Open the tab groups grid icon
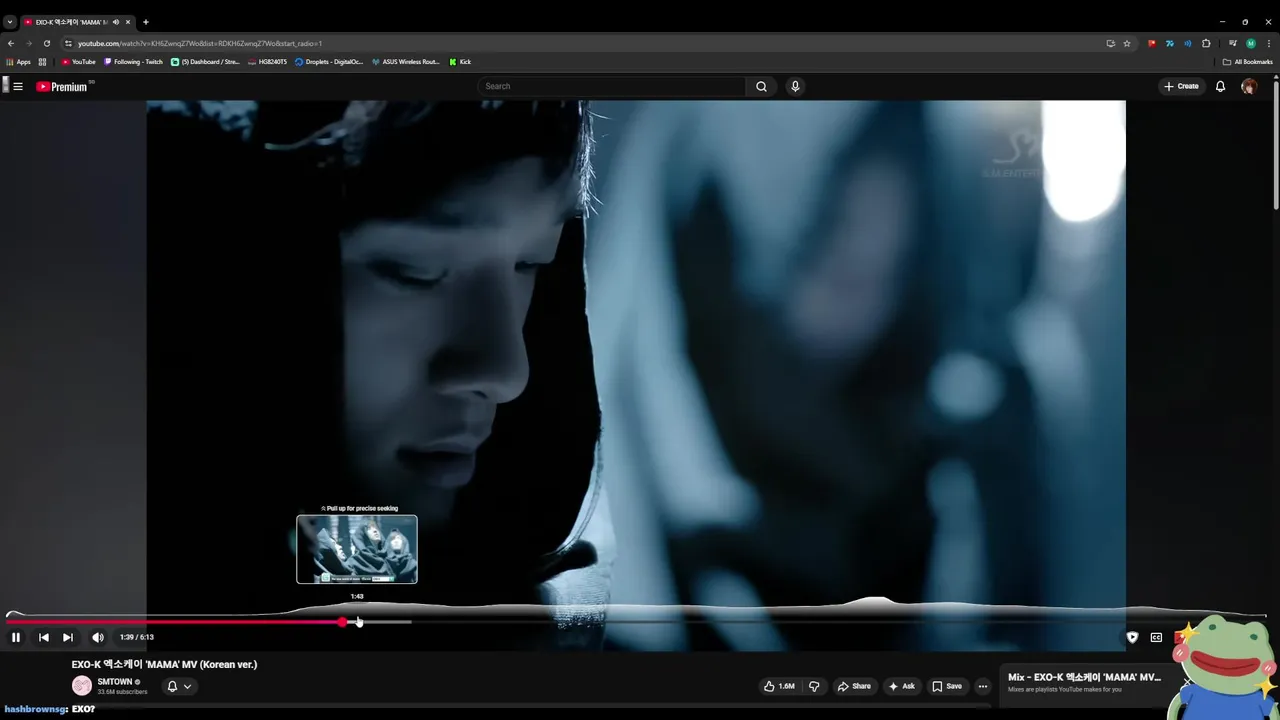Image resolution: width=1280 pixels, height=720 pixels. 42,62
